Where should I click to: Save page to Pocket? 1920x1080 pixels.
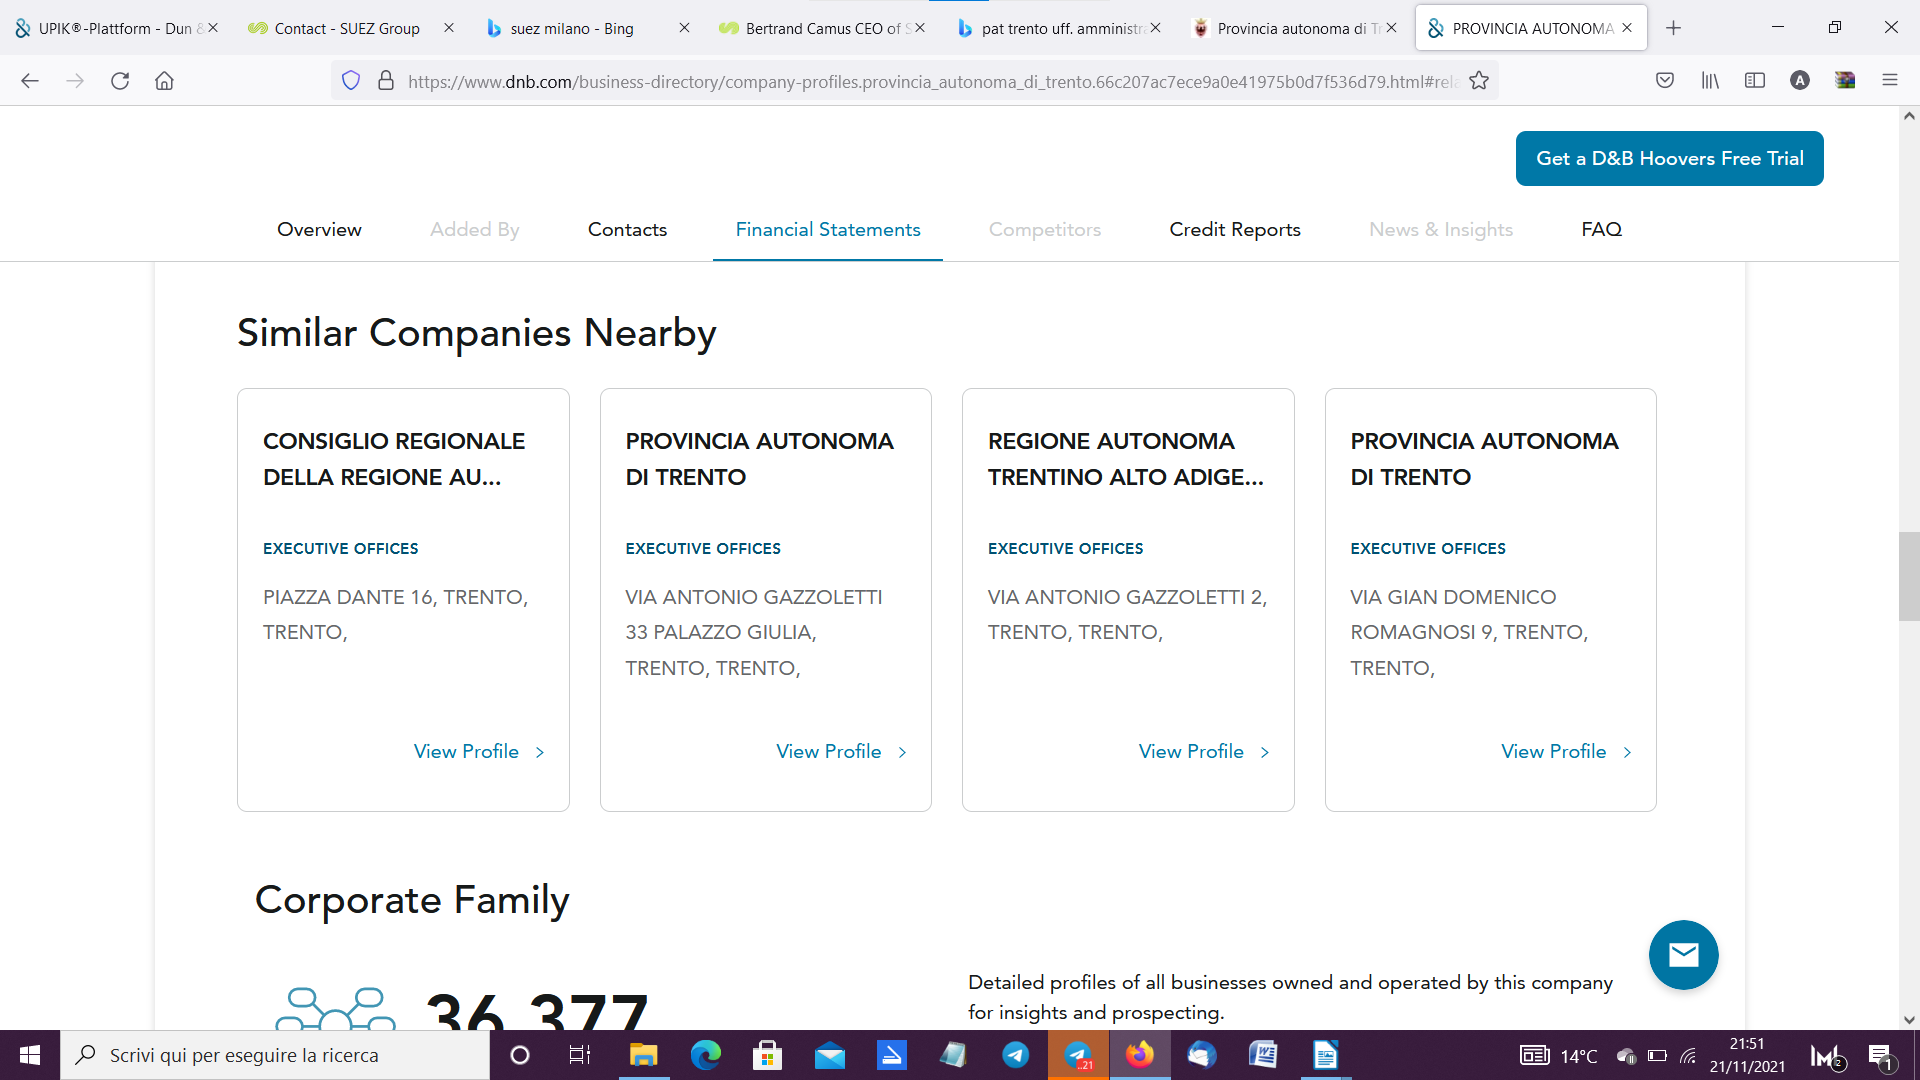pyautogui.click(x=1665, y=81)
